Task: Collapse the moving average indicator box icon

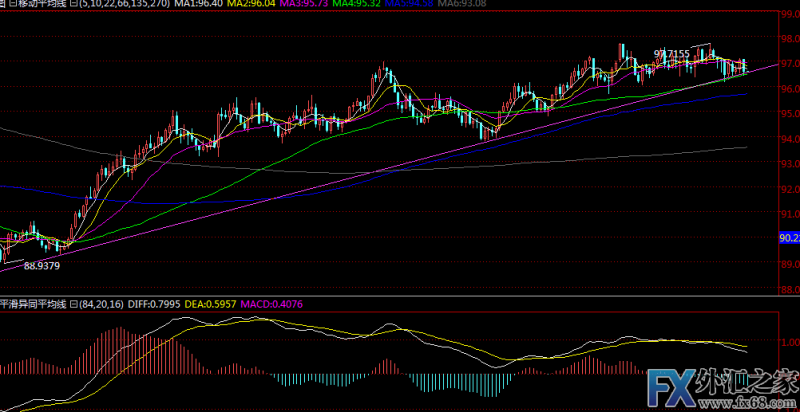Action: click(73, 3)
